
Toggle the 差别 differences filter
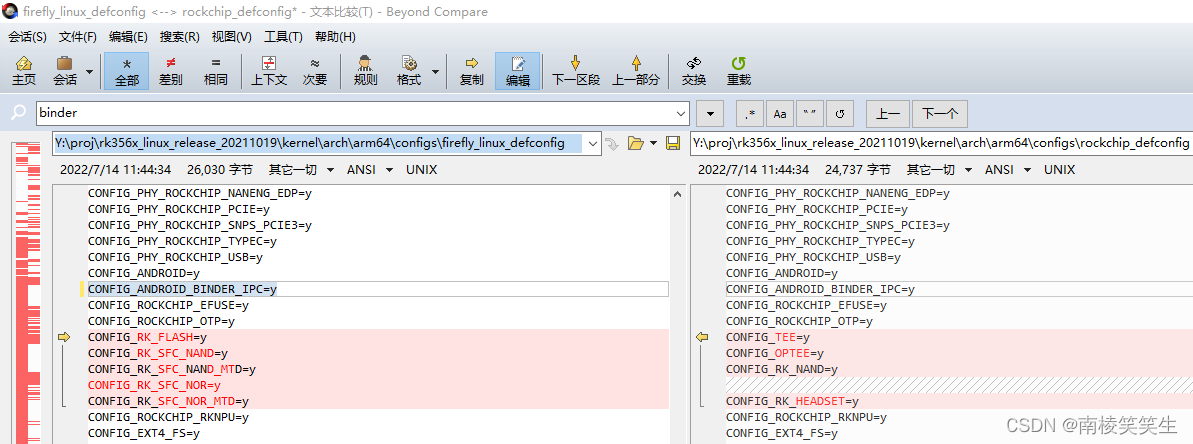pos(170,71)
